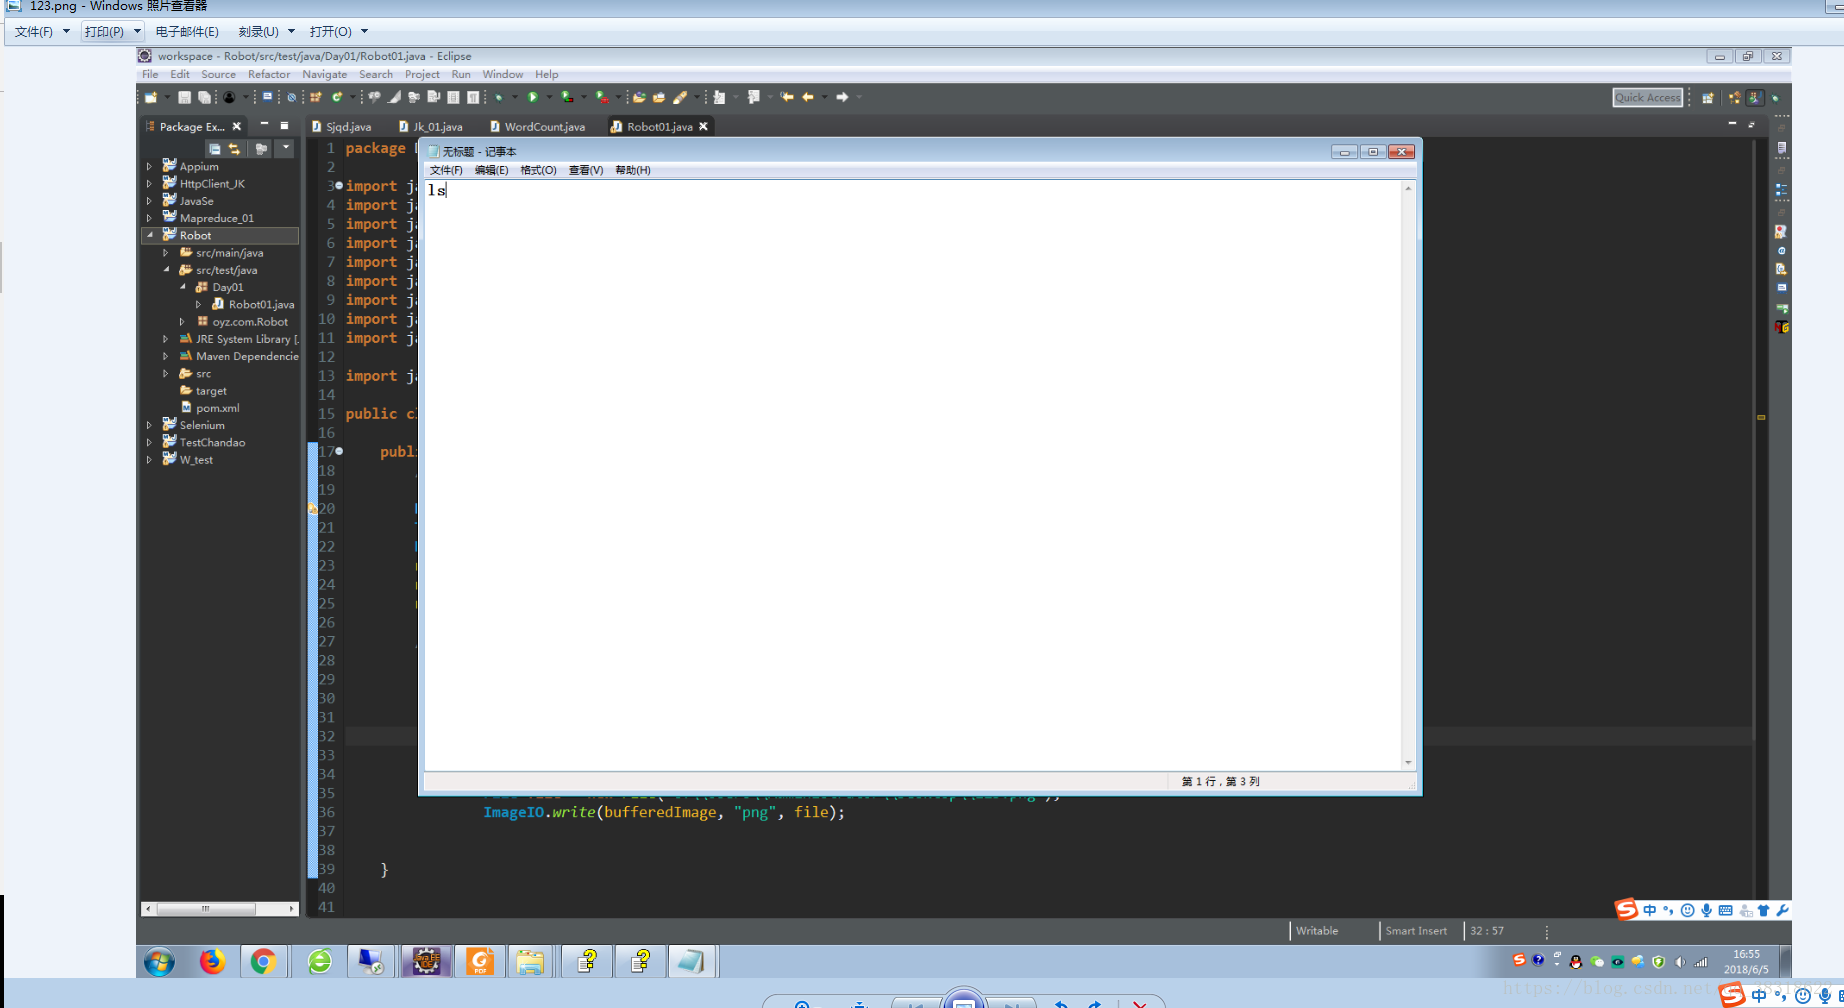The height and width of the screenshot is (1008, 1844).
Task: Open Notepad 编辑(E) menu
Action: (491, 170)
